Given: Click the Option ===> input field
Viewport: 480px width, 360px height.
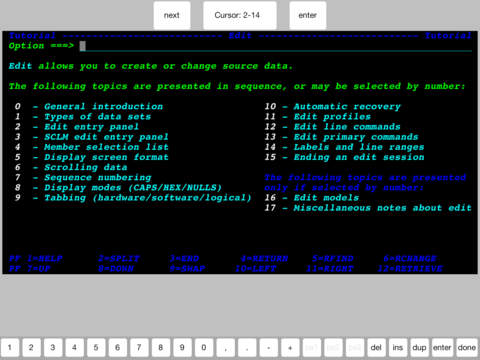Looking at the screenshot, I should click(x=276, y=46).
